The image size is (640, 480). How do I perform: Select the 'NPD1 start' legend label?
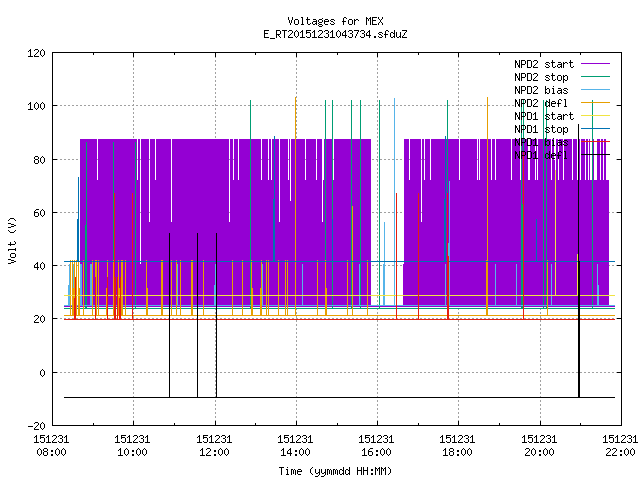pos(544,116)
